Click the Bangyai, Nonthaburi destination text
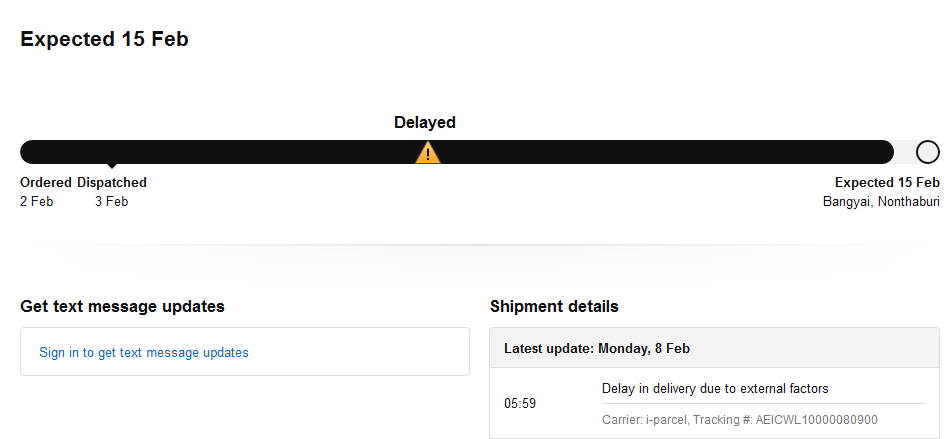The height and width of the screenshot is (439, 952). pos(881,202)
